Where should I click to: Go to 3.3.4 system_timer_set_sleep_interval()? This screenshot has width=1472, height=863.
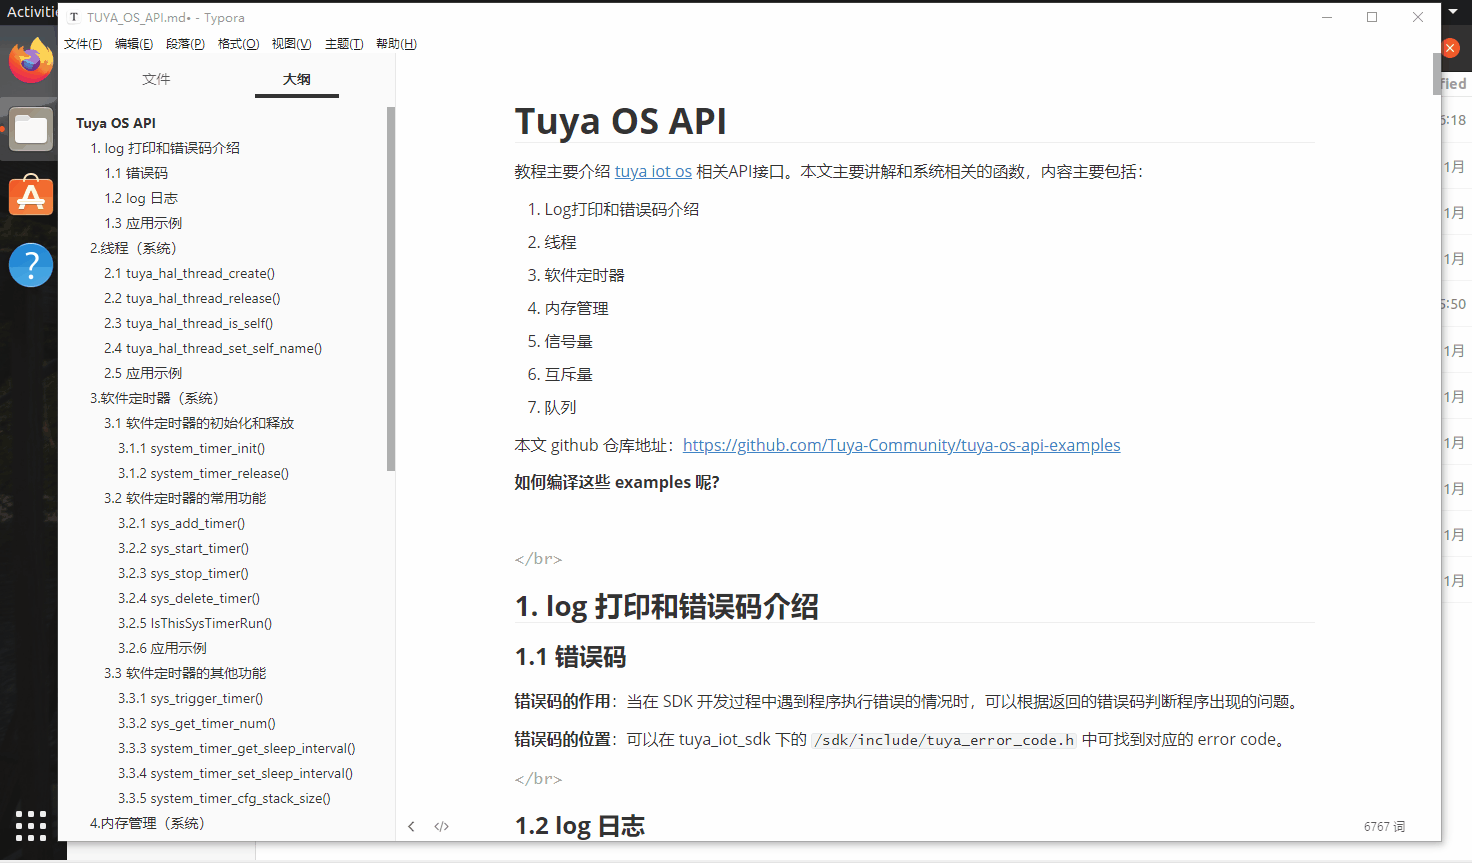tap(236, 773)
